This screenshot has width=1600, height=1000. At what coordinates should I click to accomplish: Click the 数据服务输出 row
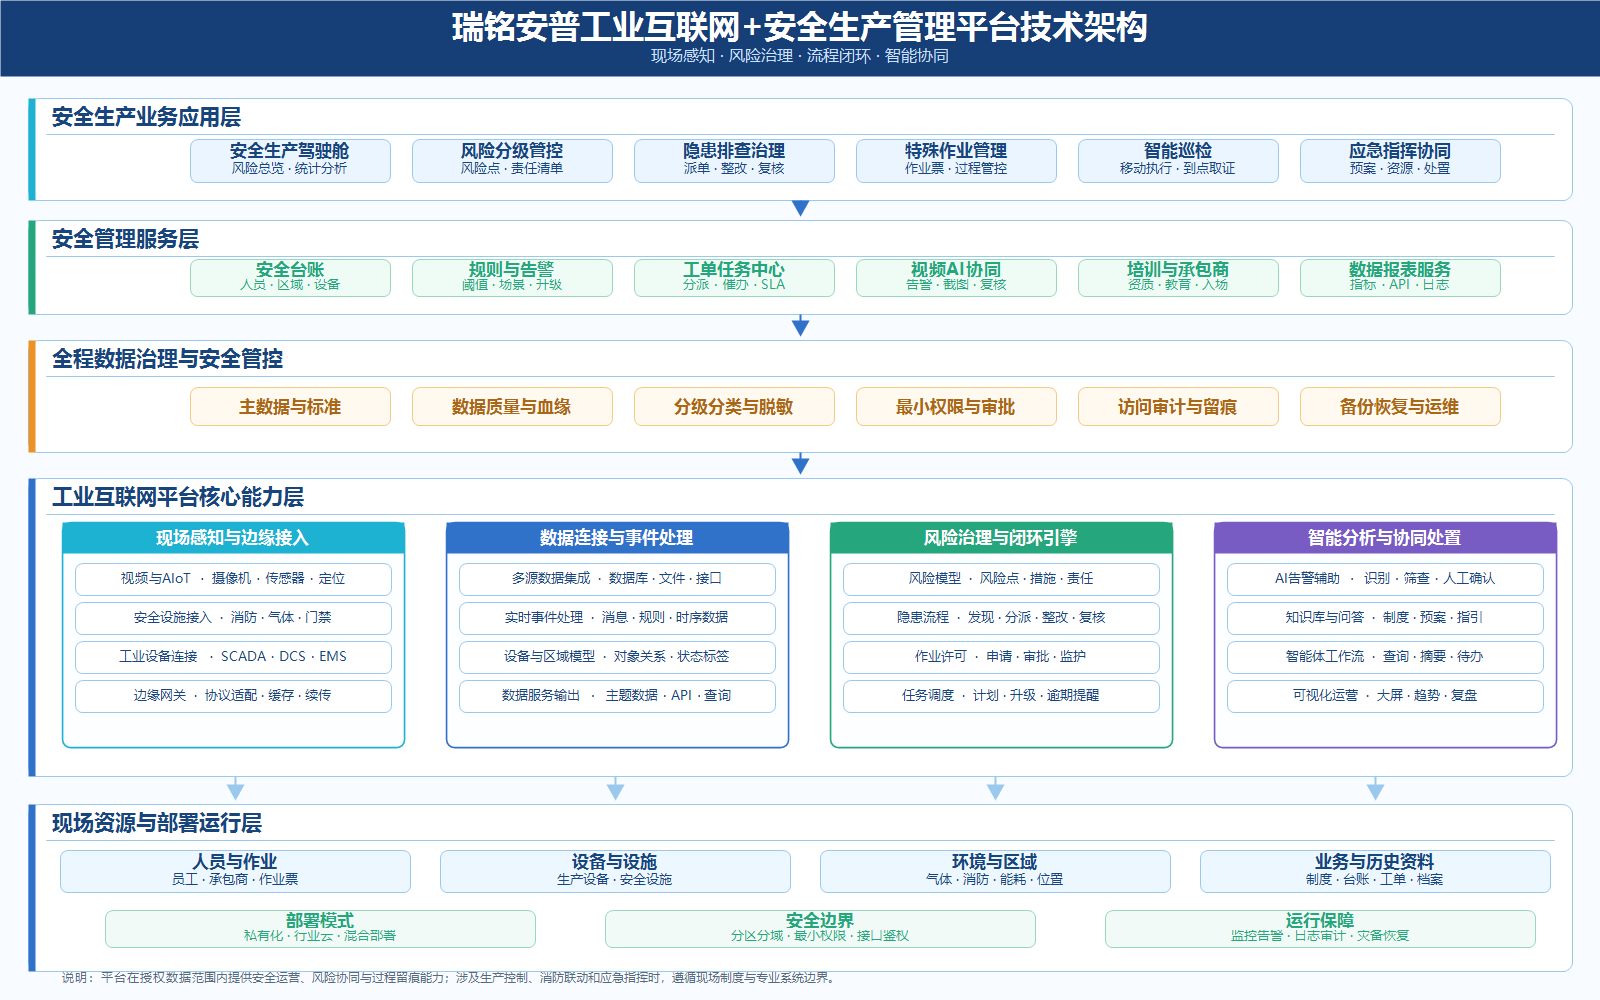pos(617,696)
